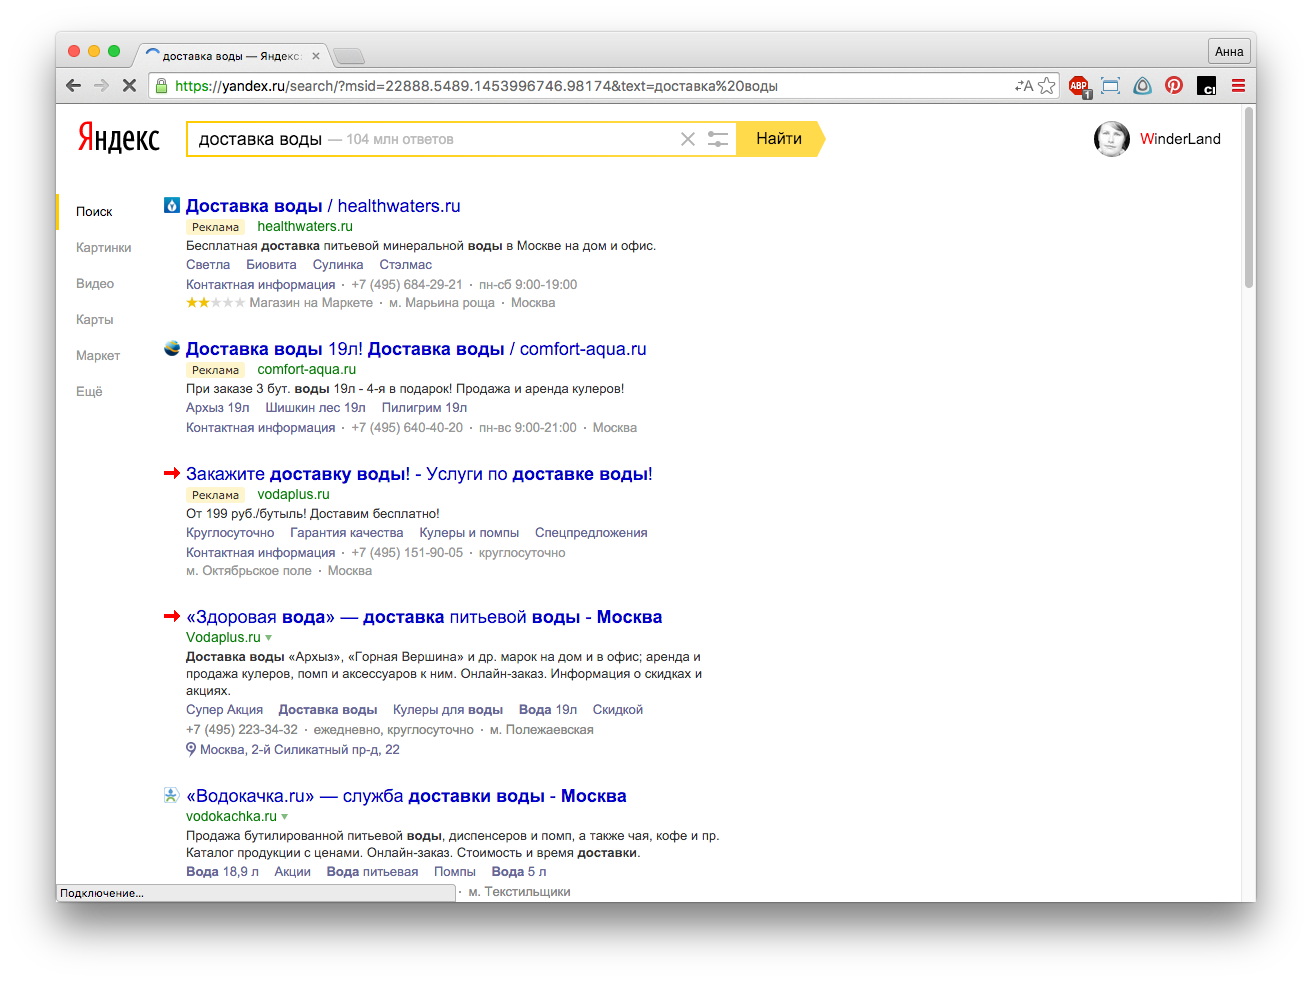Click the Анна Chrome profile button
This screenshot has height=982, width=1312.
click(1229, 52)
